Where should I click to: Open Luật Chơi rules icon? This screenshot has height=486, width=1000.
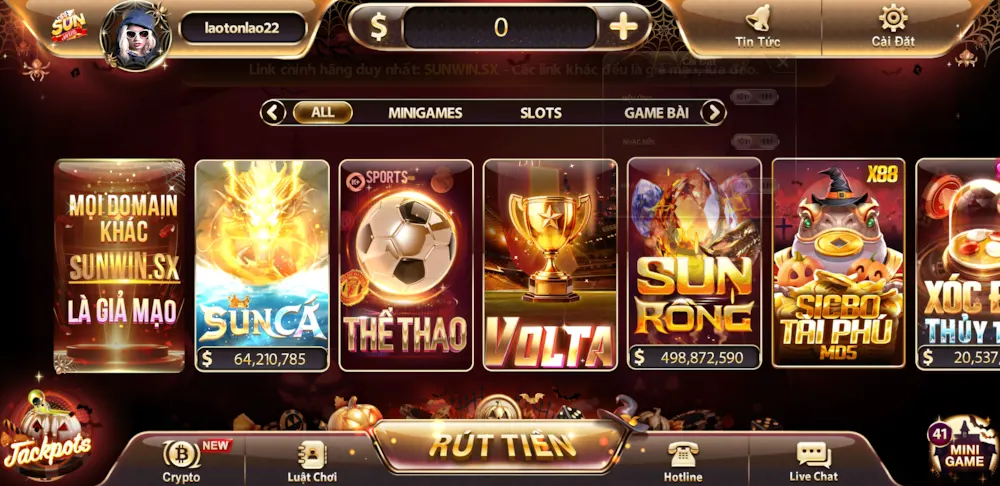[x=312, y=455]
